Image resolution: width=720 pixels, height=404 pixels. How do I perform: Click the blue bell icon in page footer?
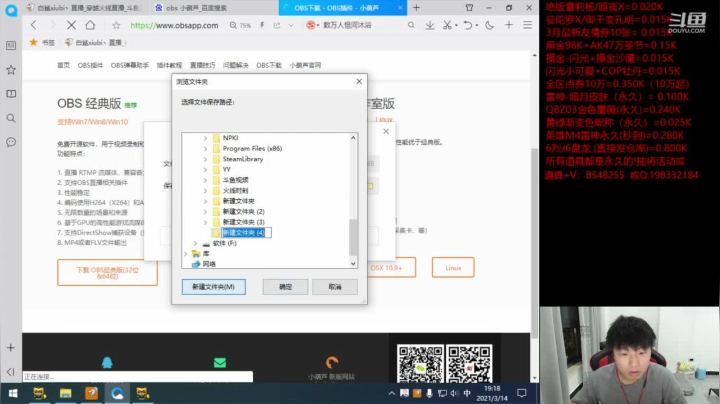[107, 363]
